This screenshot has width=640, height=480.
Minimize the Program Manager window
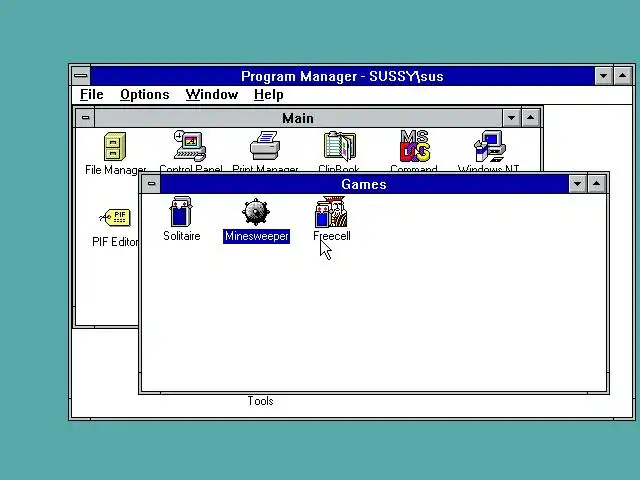pos(604,76)
